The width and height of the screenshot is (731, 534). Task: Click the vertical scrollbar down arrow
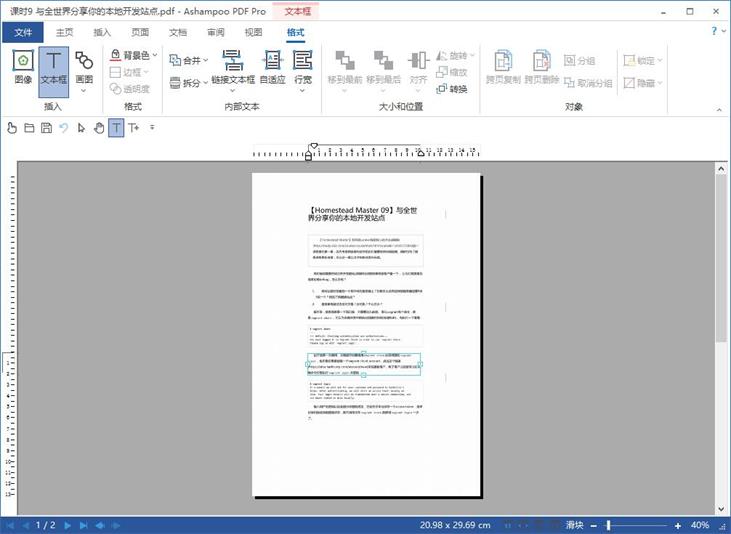pyautogui.click(x=721, y=509)
